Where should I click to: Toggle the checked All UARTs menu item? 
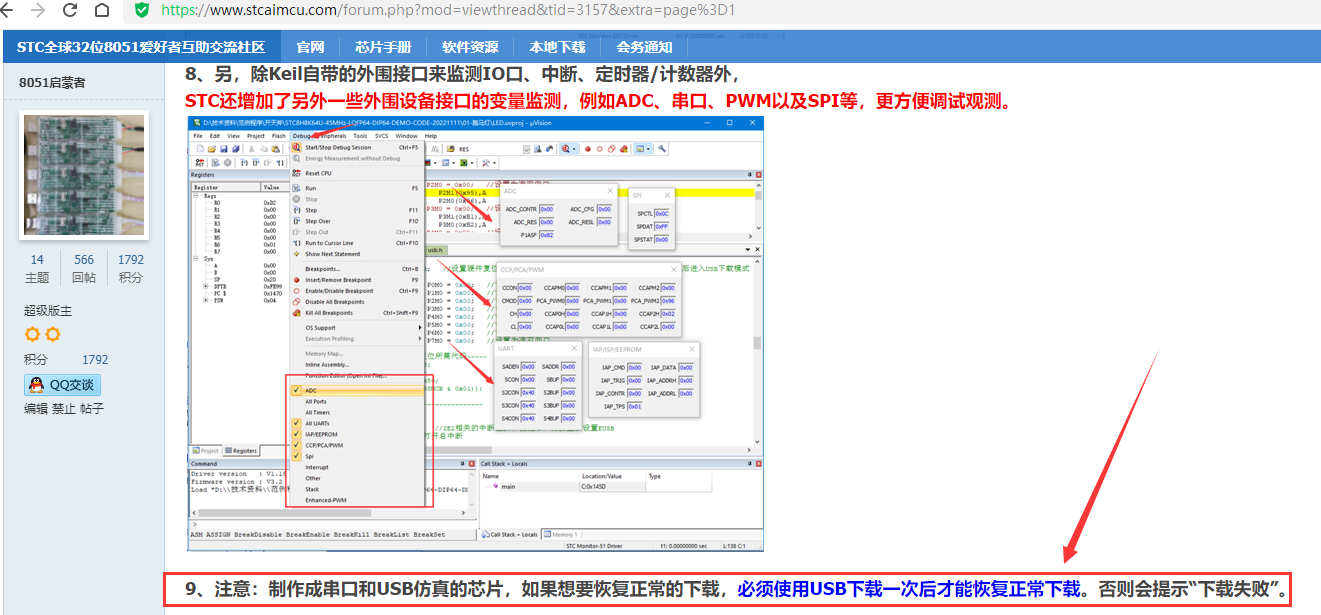[x=357, y=424]
